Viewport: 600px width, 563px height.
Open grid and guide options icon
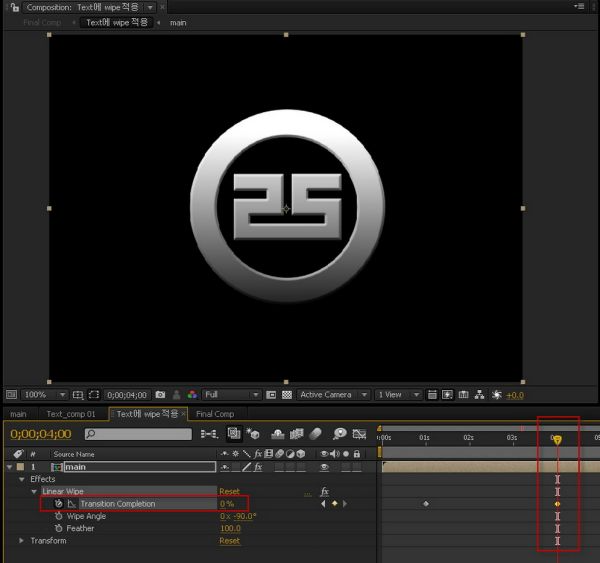(78, 395)
